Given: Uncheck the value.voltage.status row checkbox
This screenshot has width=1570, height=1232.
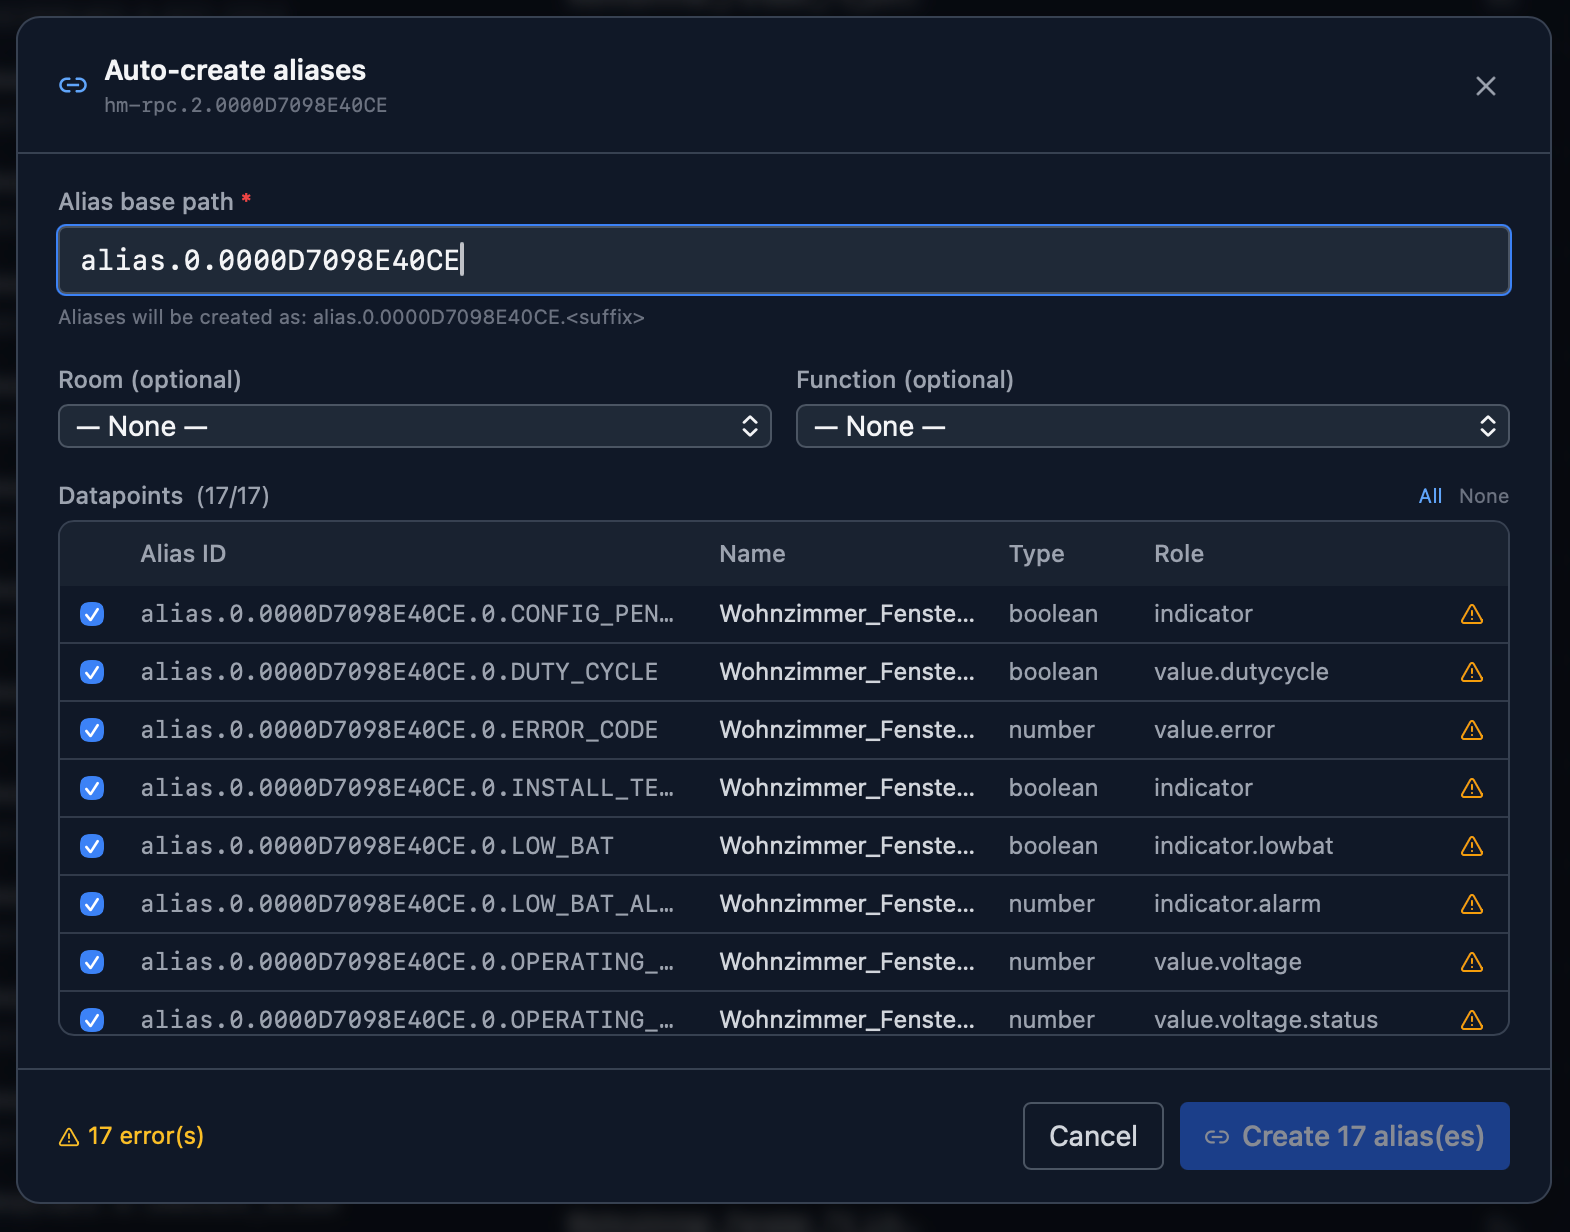Looking at the screenshot, I should coord(92,1020).
